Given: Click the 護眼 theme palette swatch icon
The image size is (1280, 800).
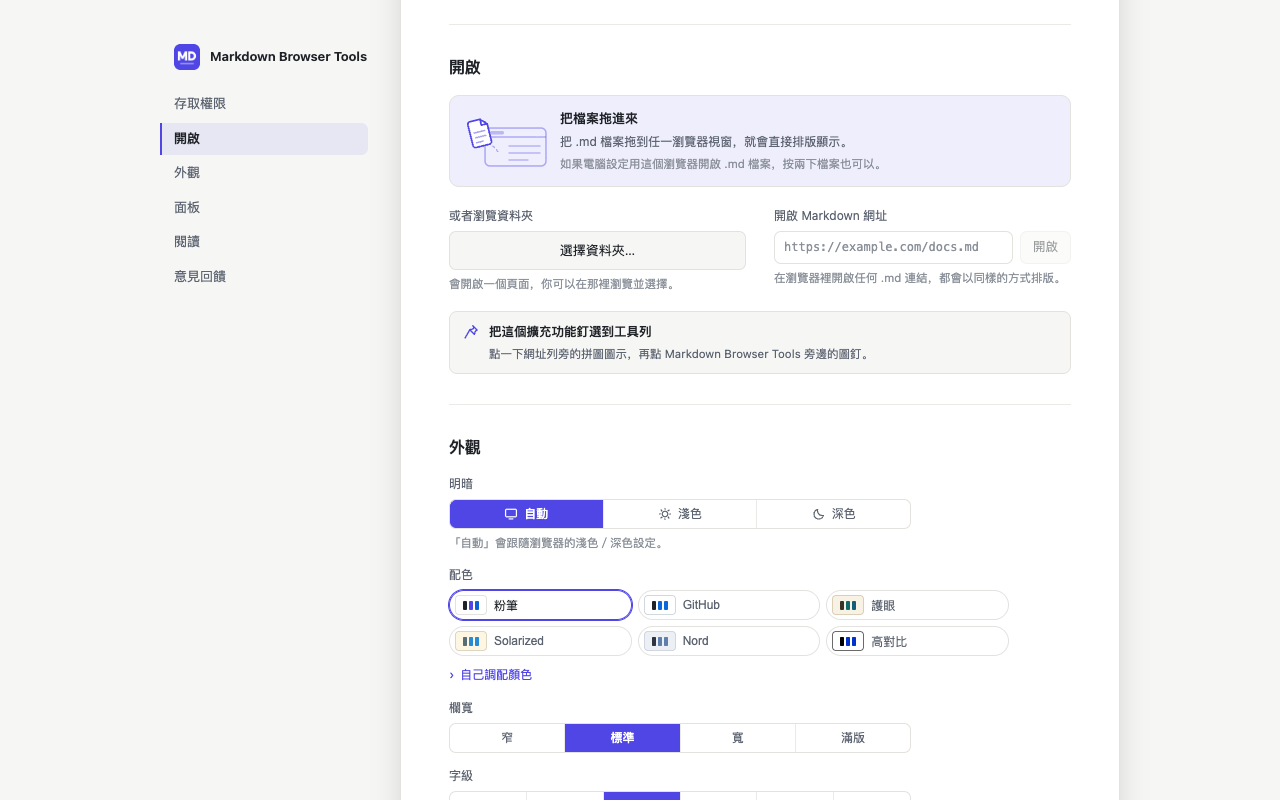Looking at the screenshot, I should point(848,605).
